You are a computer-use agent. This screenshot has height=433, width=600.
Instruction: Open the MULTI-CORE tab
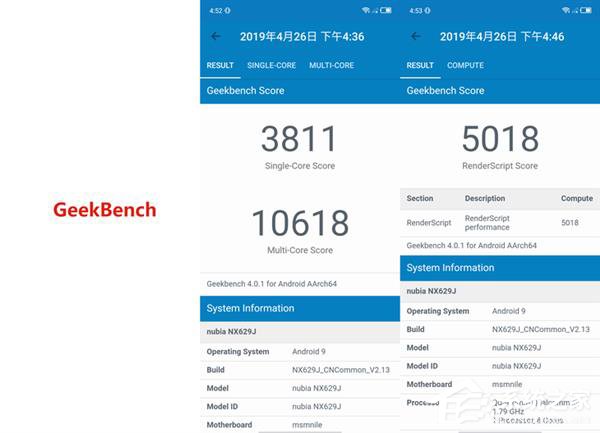pos(331,65)
